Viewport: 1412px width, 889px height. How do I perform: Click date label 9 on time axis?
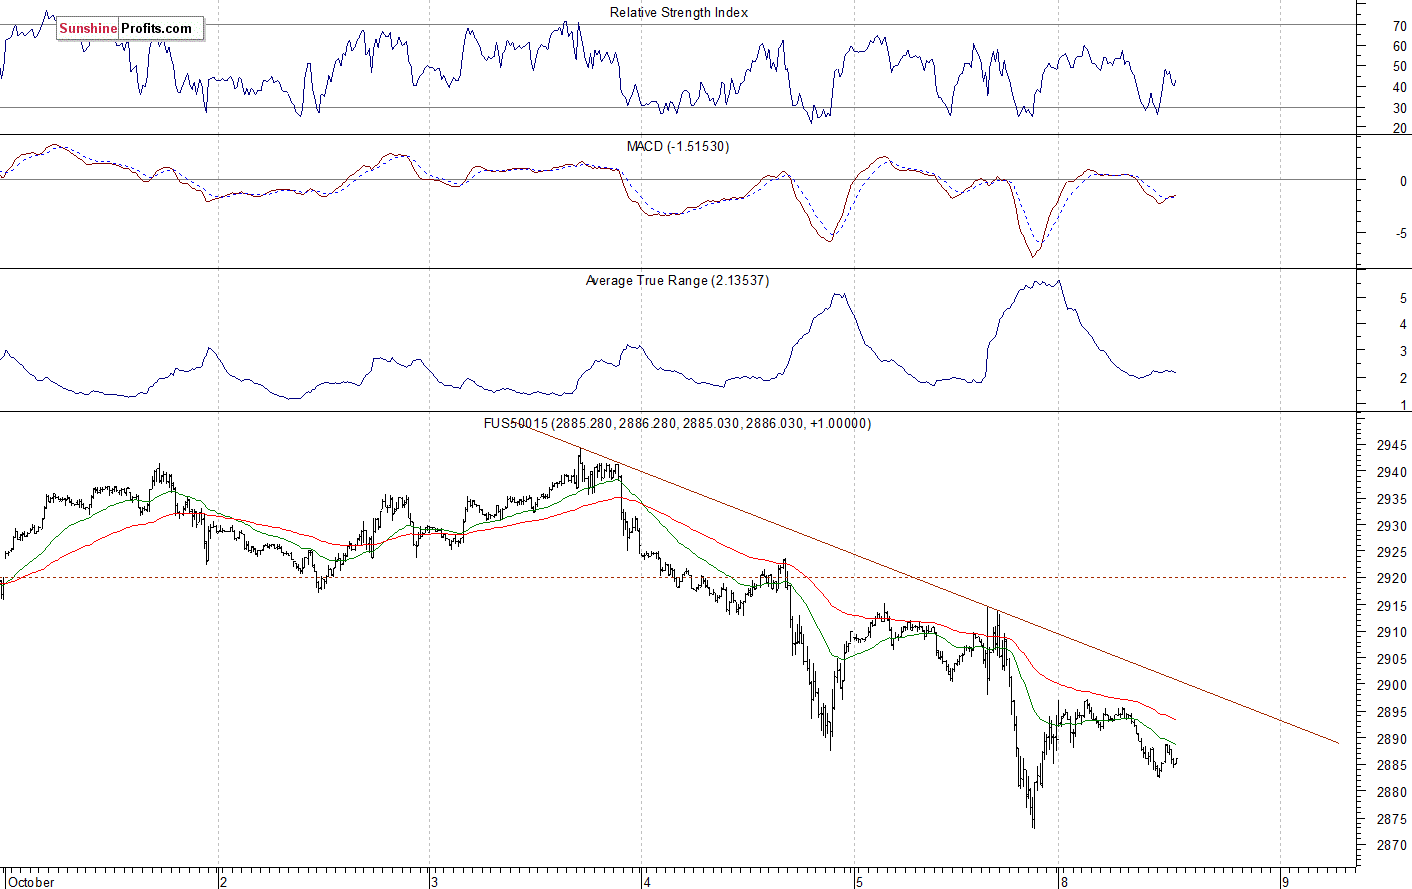tap(1285, 882)
